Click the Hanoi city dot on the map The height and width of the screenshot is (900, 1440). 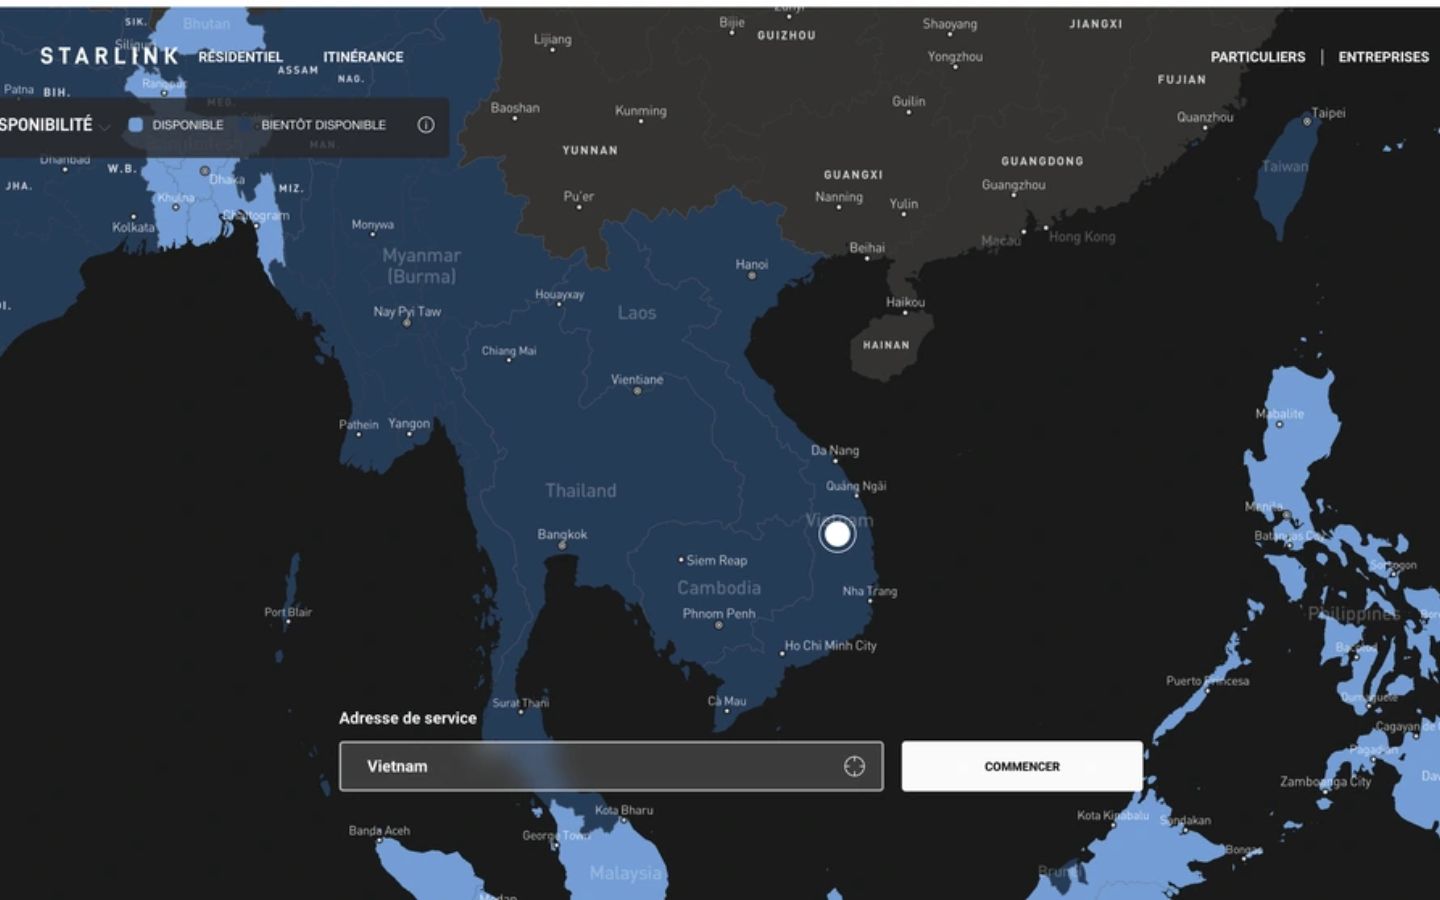[752, 276]
